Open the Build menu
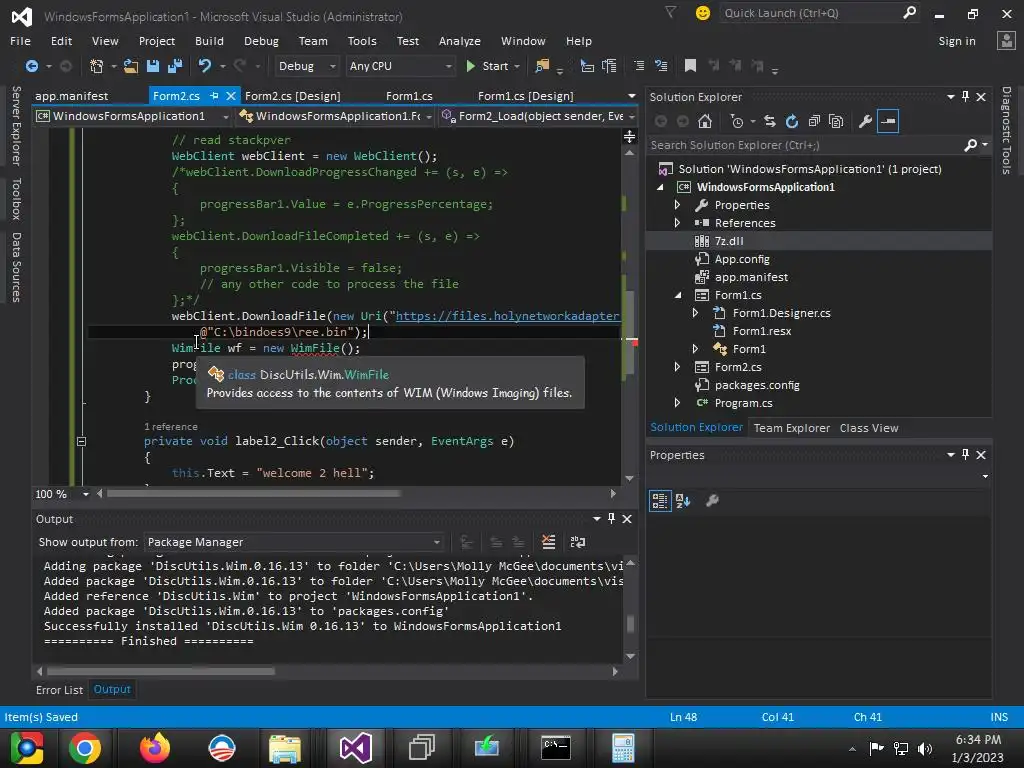 point(209,40)
